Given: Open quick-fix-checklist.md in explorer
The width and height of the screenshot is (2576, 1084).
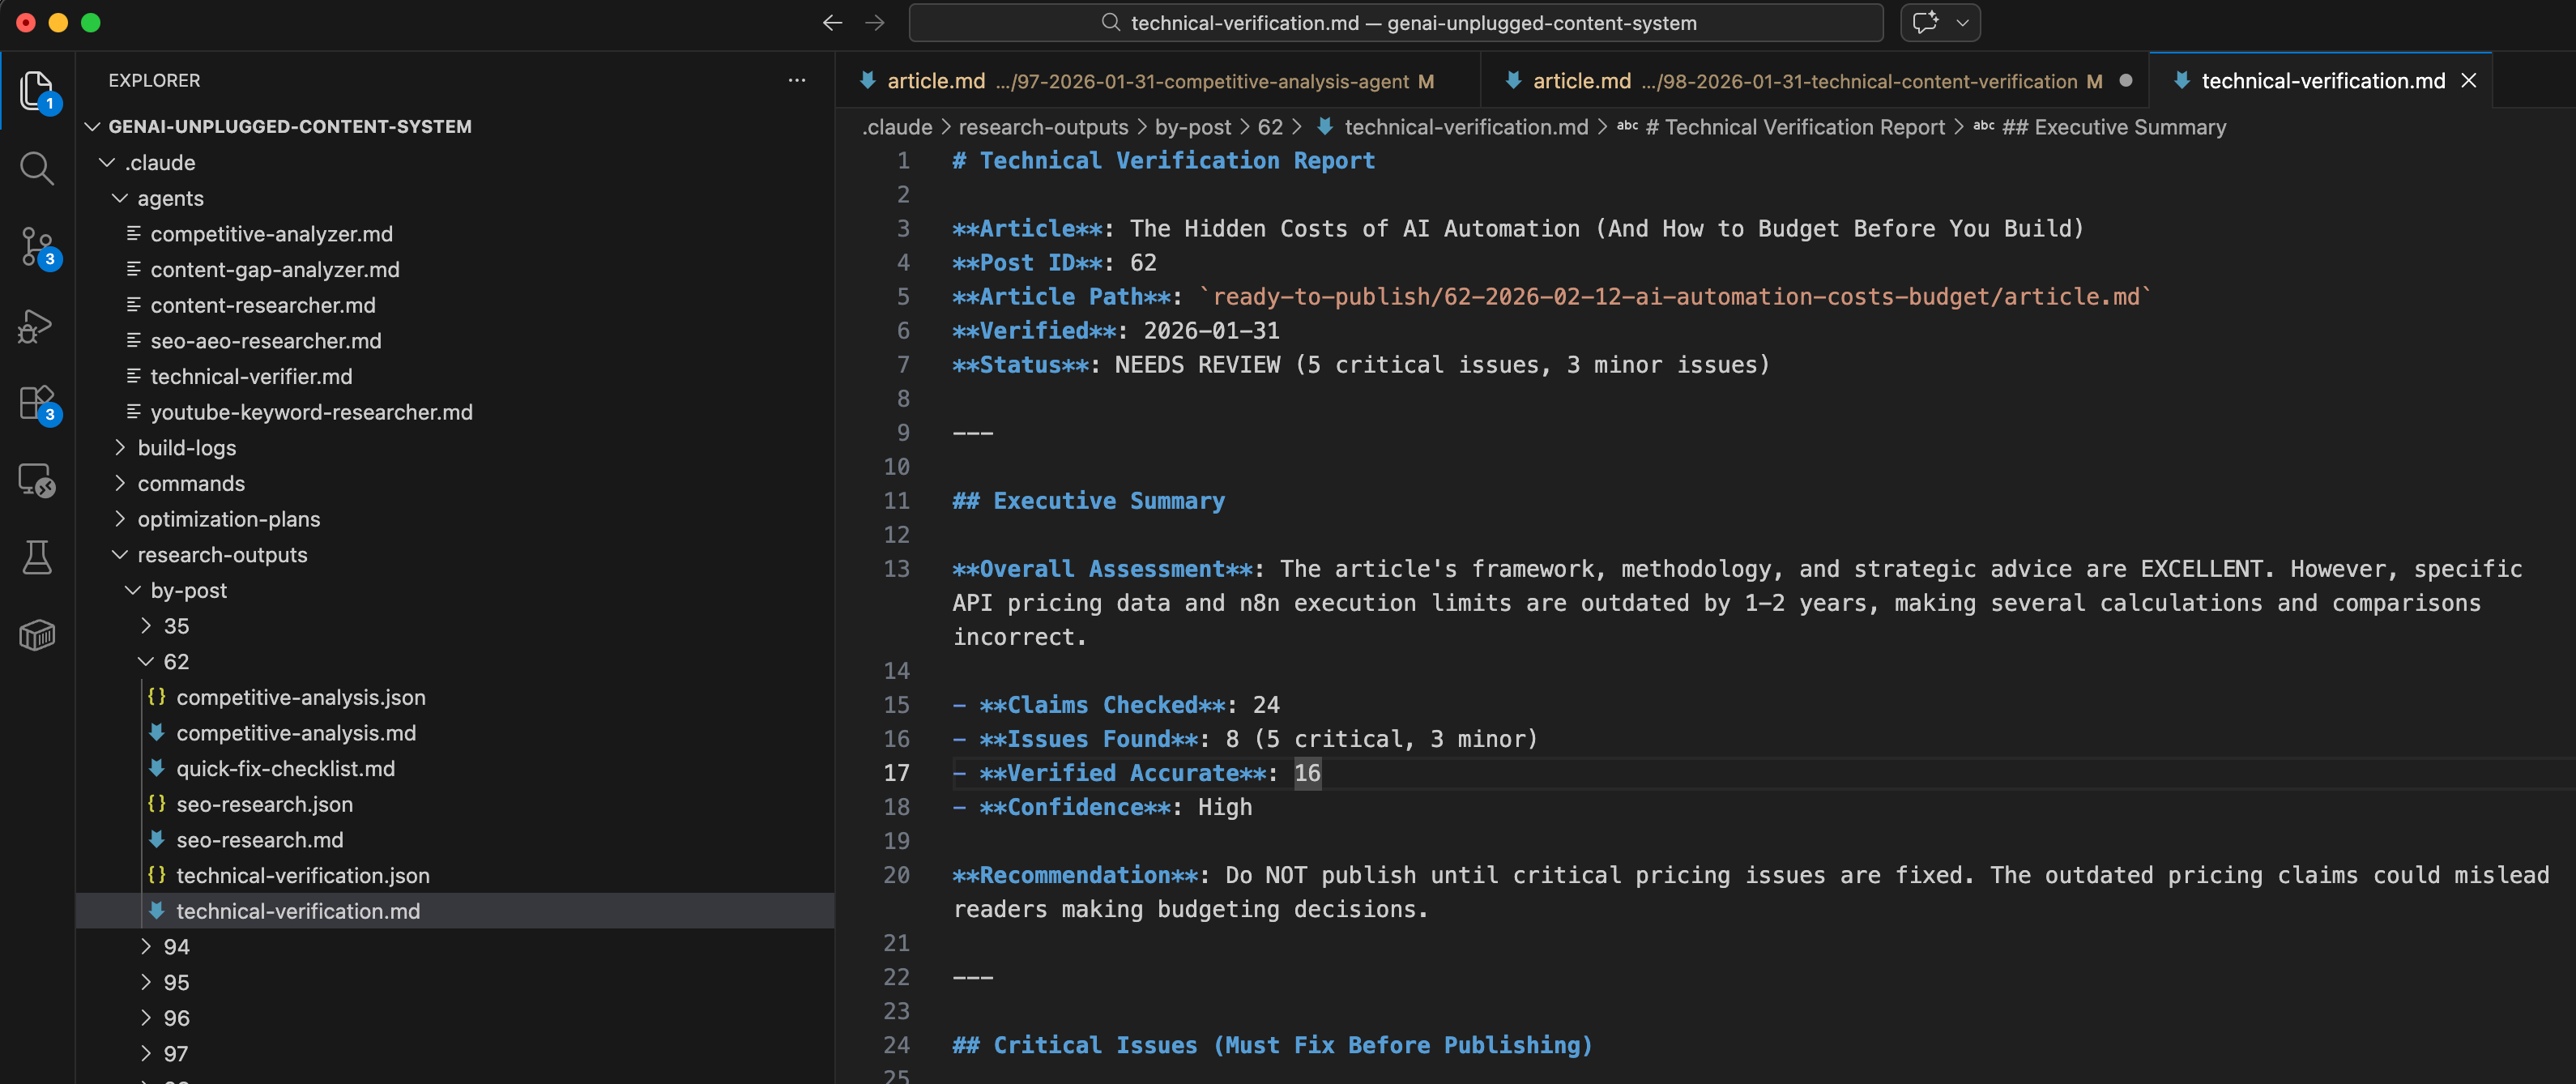Looking at the screenshot, I should [x=285, y=768].
